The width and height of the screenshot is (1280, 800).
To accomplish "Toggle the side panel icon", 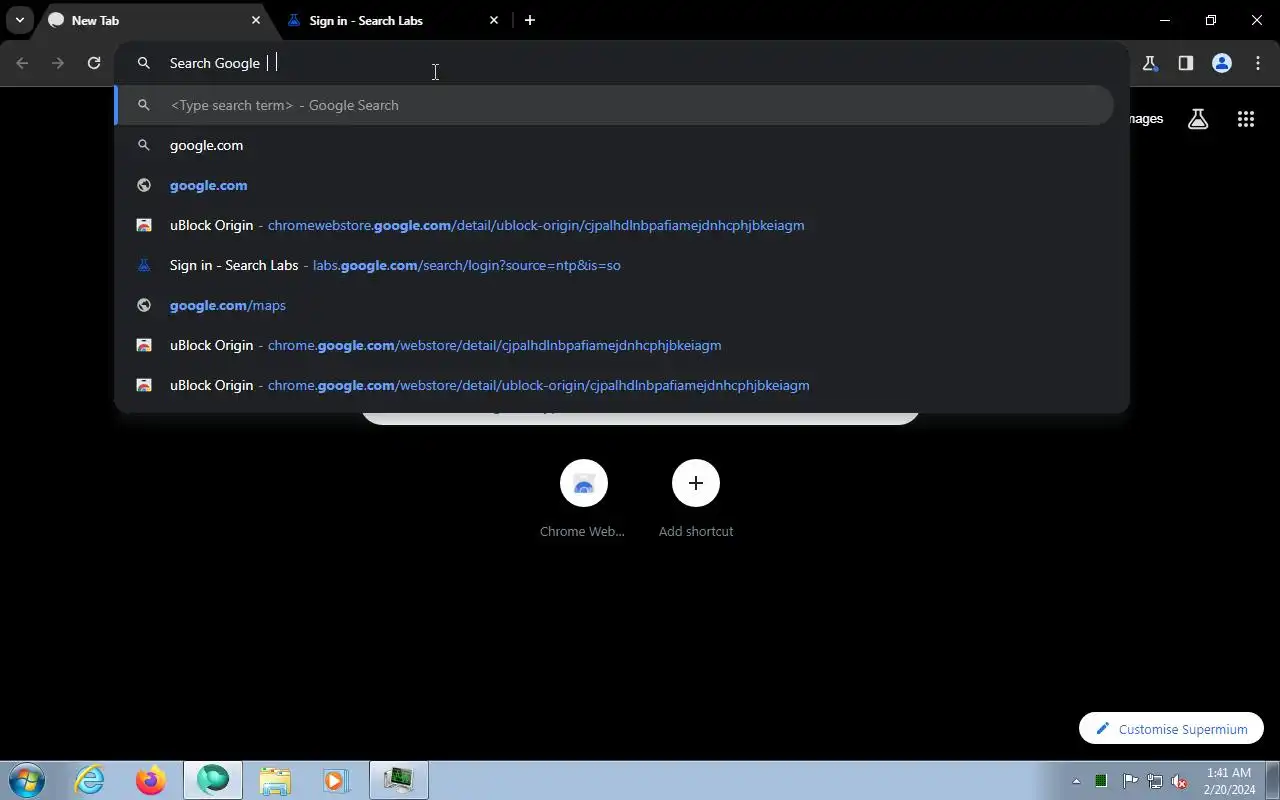I will point(1186,63).
